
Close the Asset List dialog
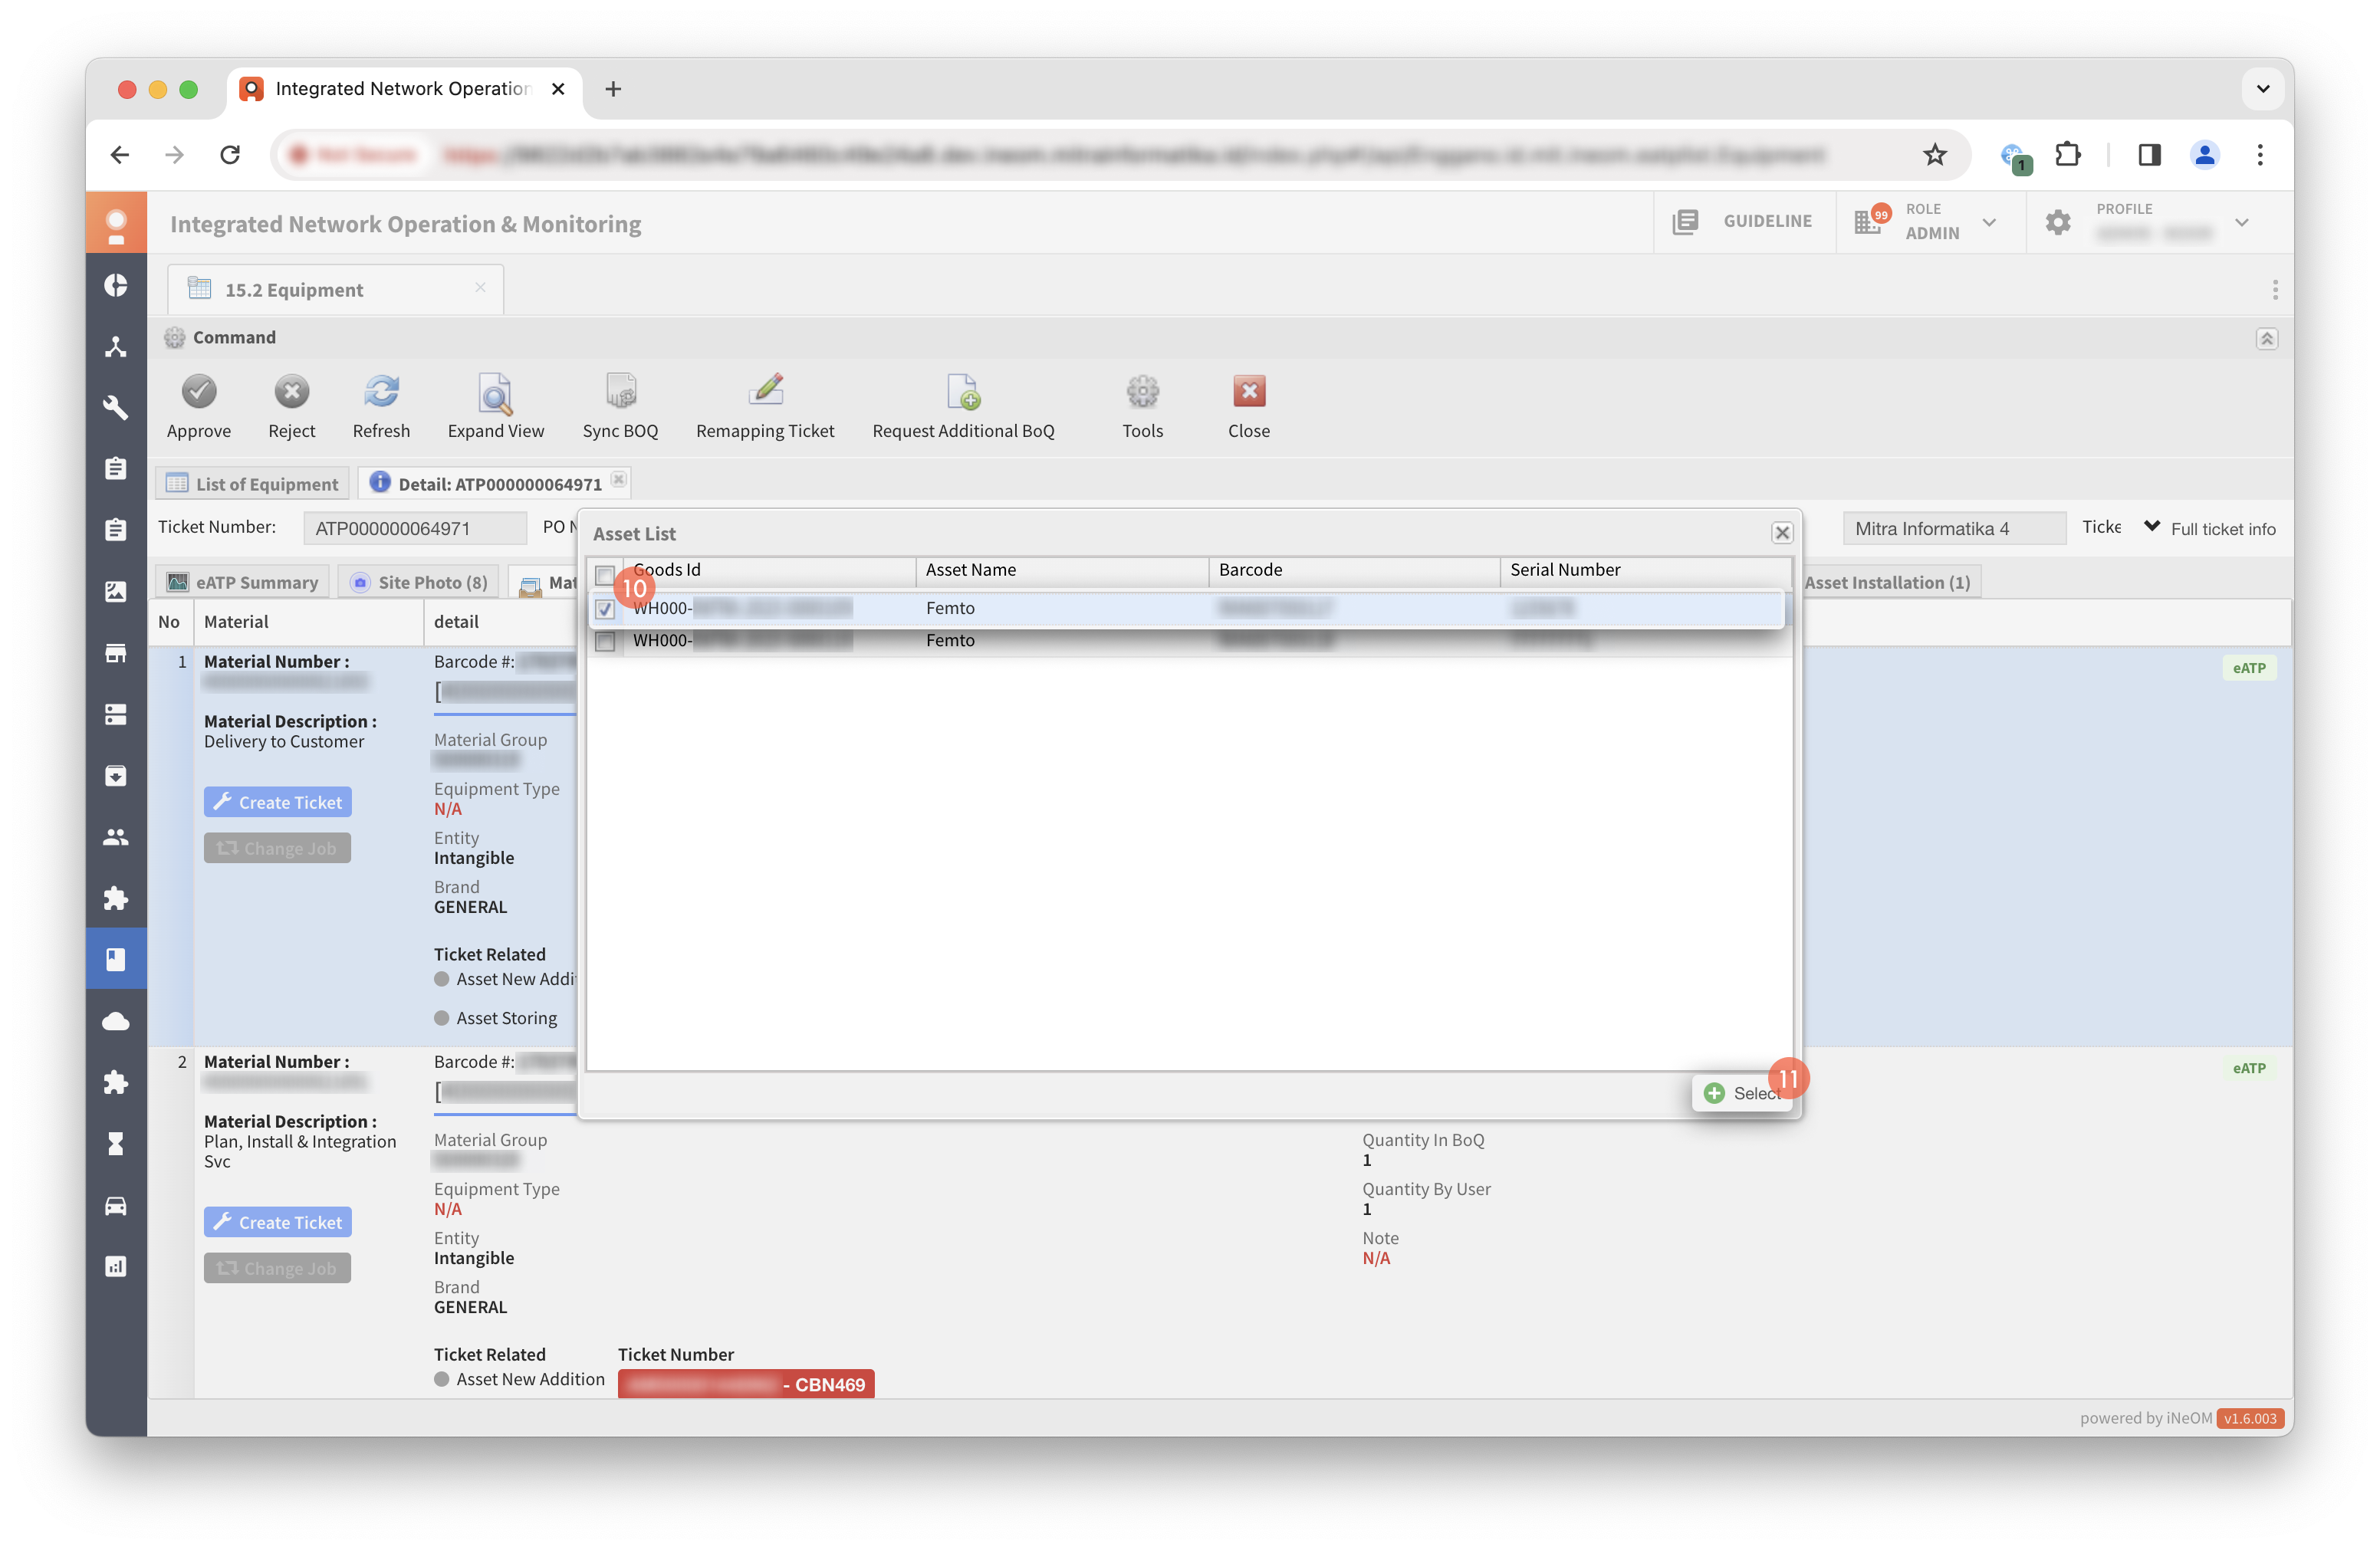pyautogui.click(x=1782, y=533)
